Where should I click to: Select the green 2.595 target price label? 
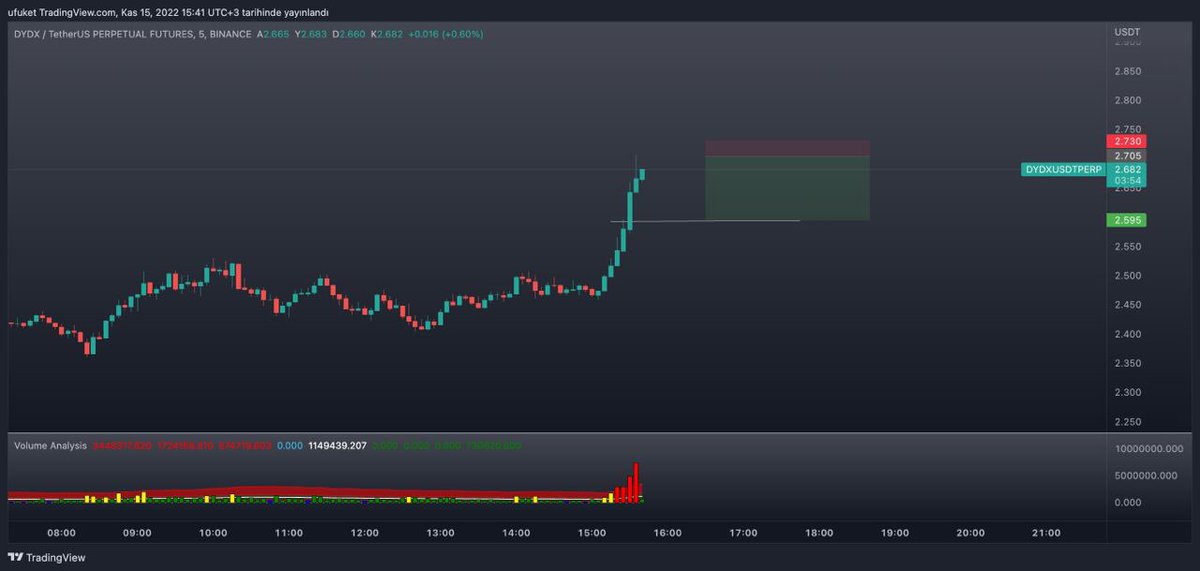1126,220
